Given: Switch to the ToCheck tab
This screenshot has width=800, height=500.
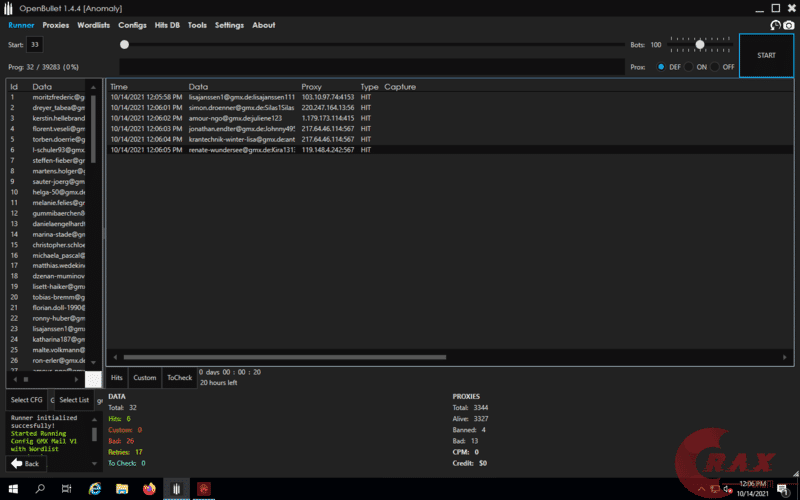Looking at the screenshot, I should [x=180, y=378].
